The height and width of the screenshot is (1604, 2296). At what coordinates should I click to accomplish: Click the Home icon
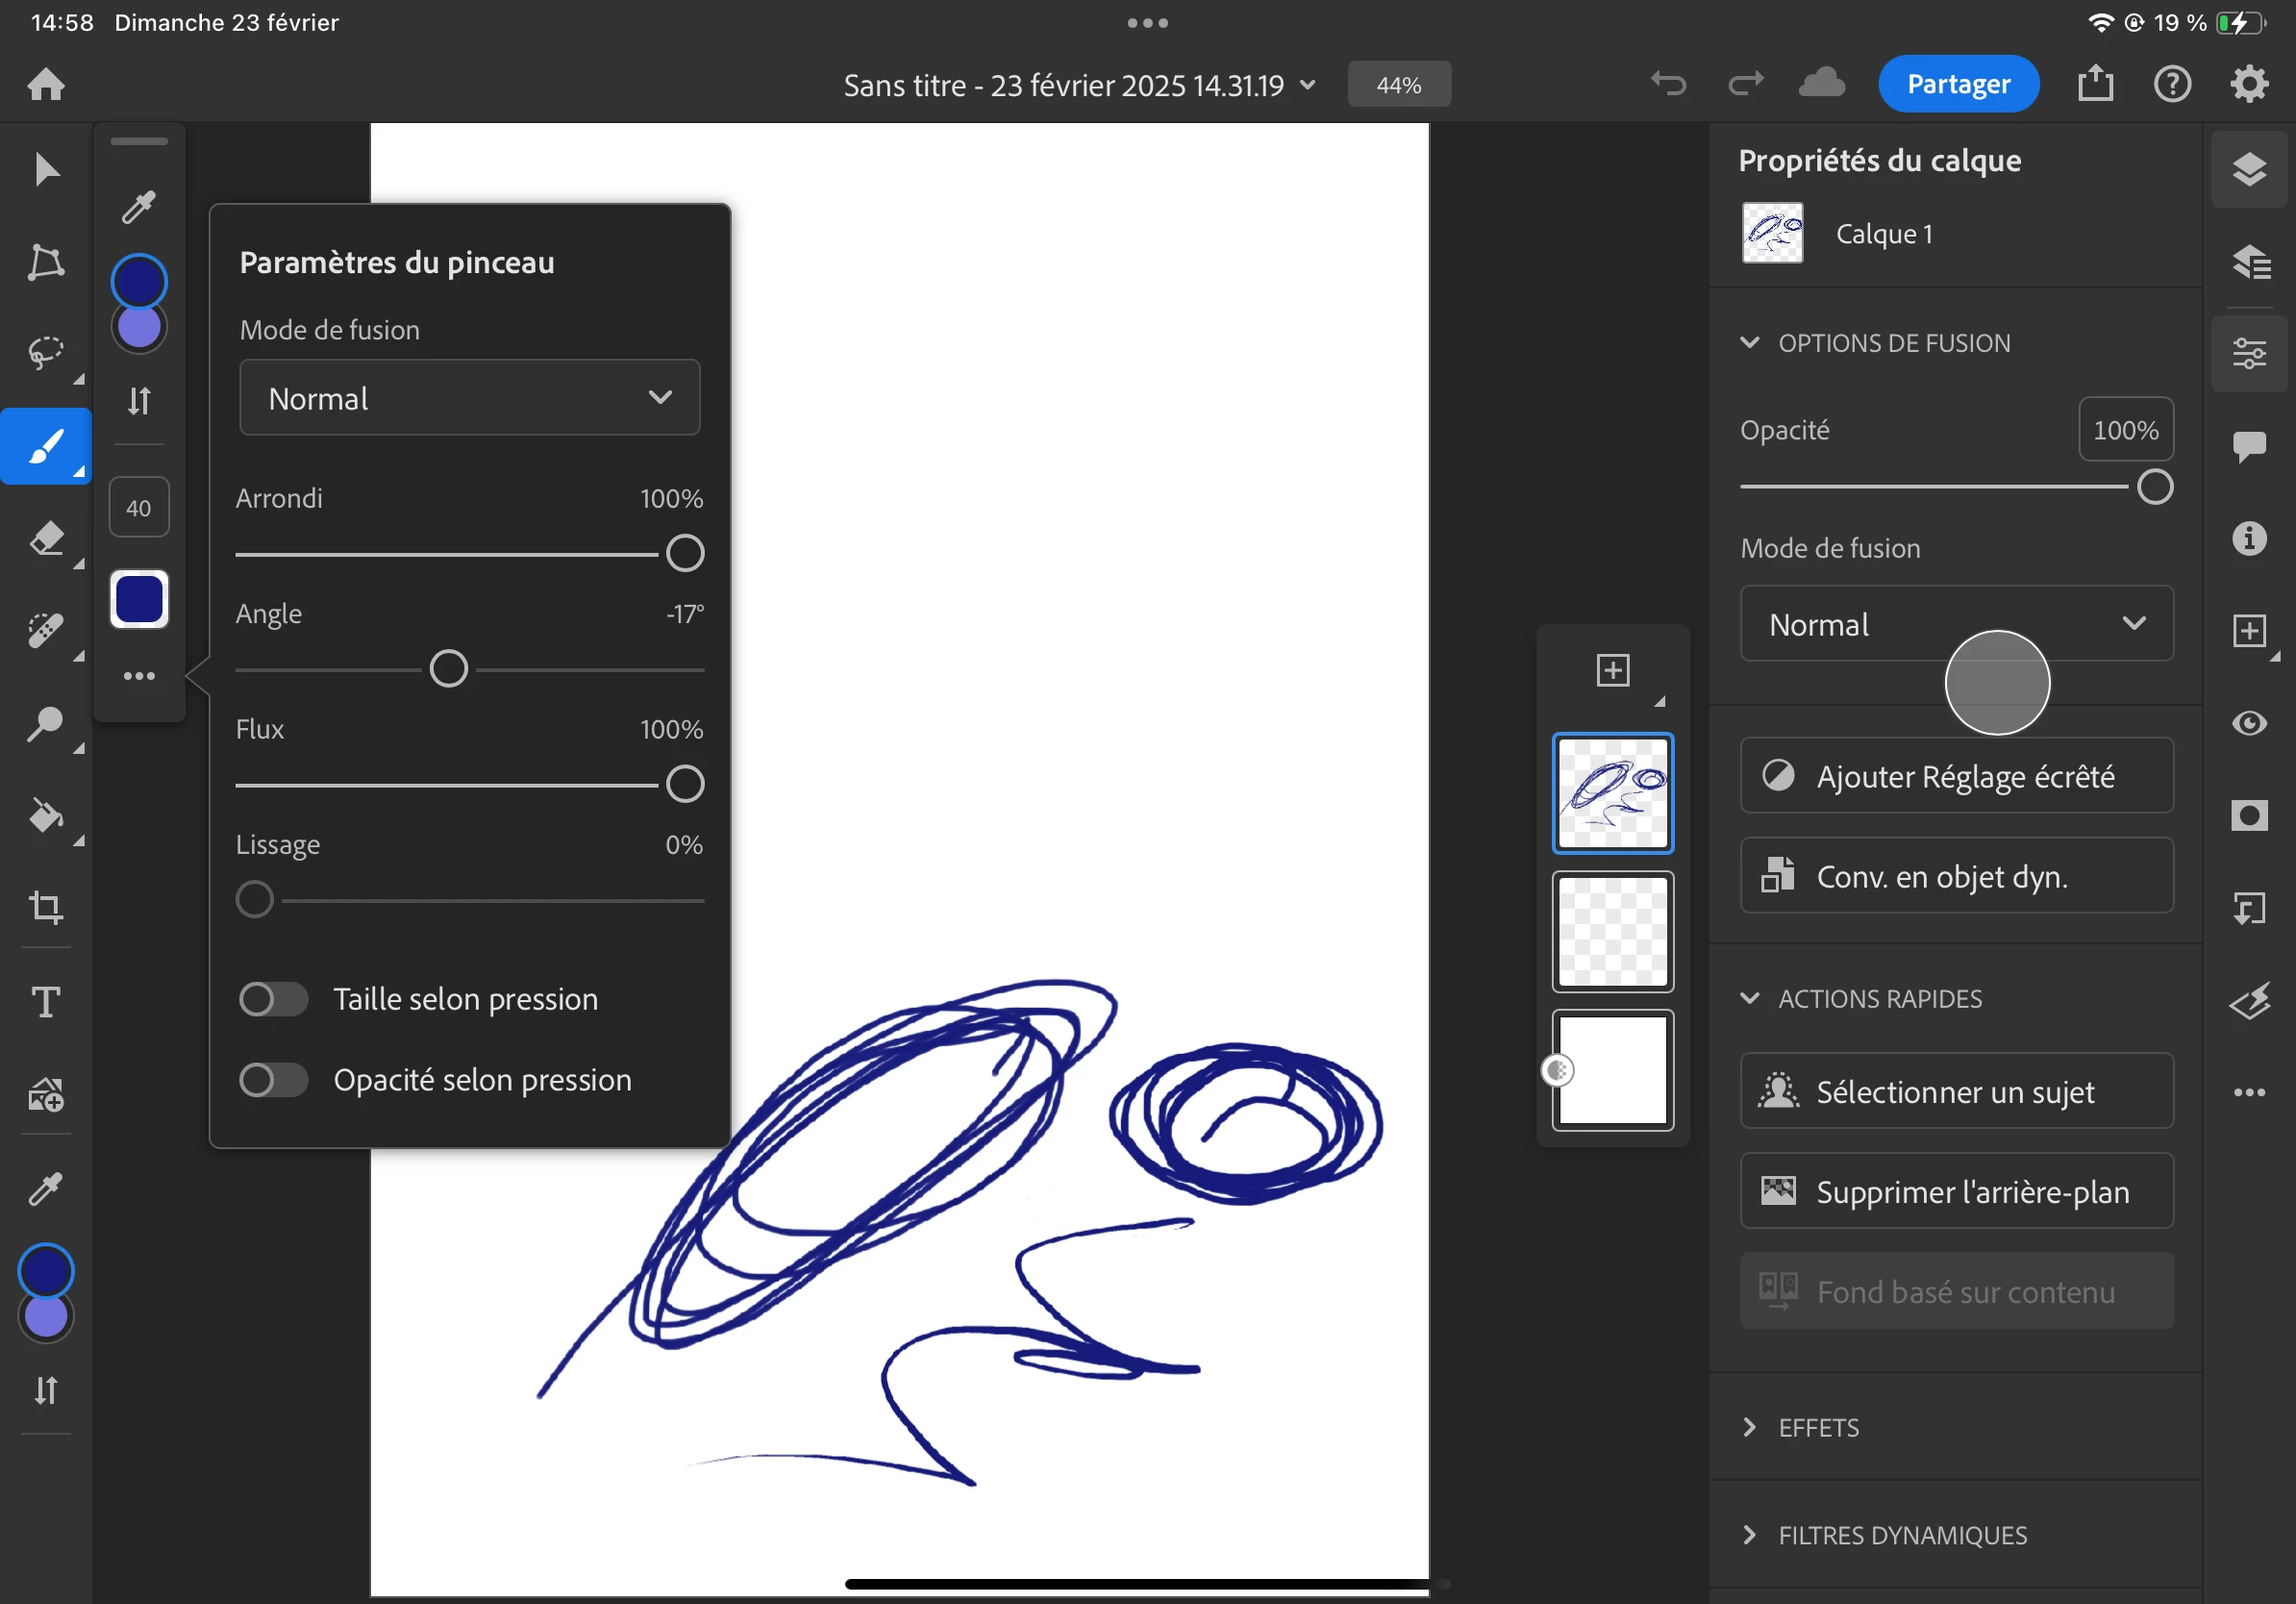tap(46, 84)
